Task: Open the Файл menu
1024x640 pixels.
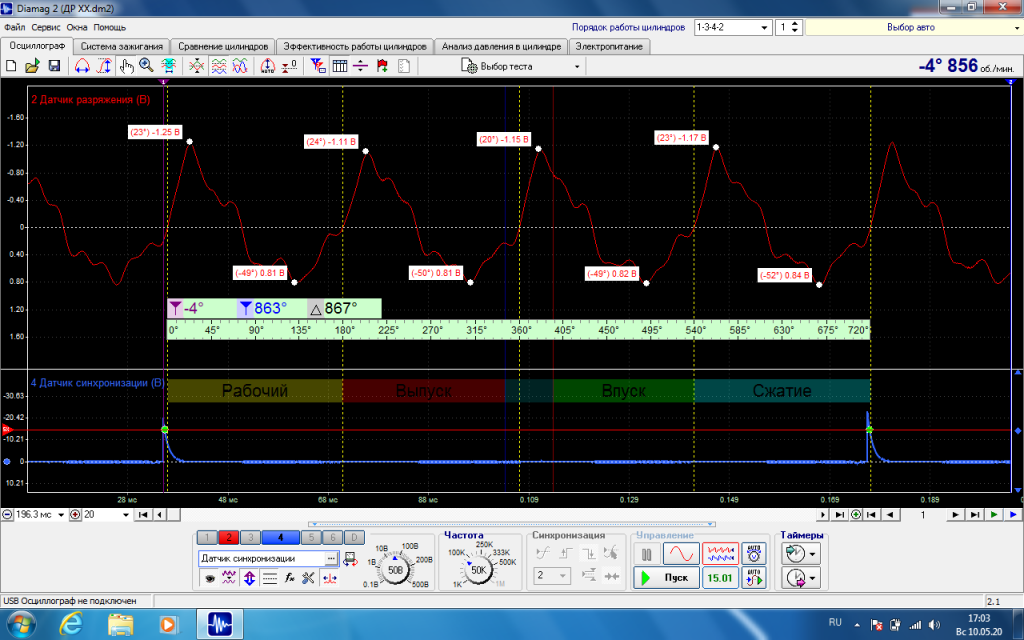Action: tap(14, 27)
